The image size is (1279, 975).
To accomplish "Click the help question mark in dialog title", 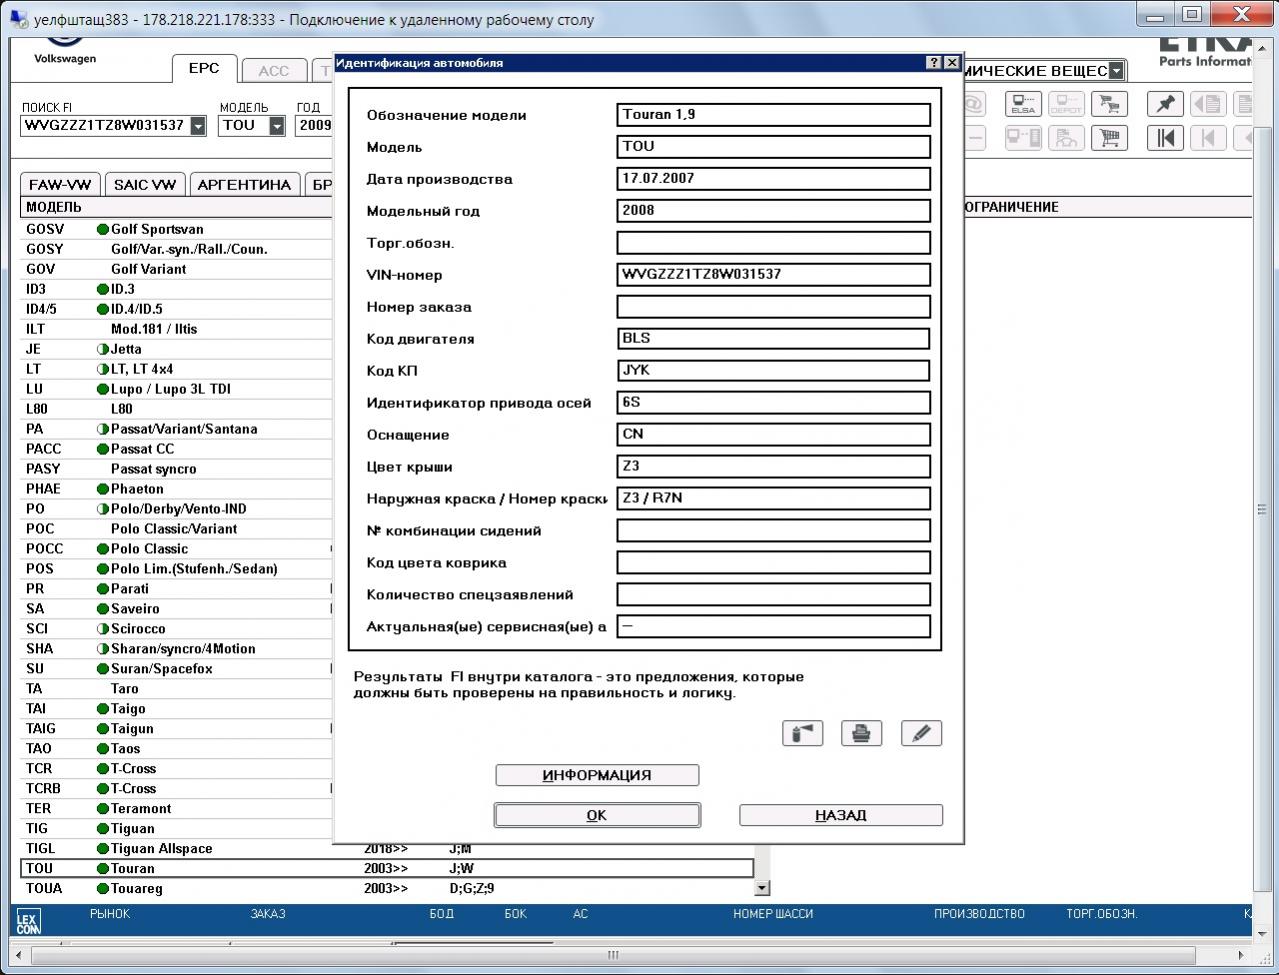I will coord(934,63).
